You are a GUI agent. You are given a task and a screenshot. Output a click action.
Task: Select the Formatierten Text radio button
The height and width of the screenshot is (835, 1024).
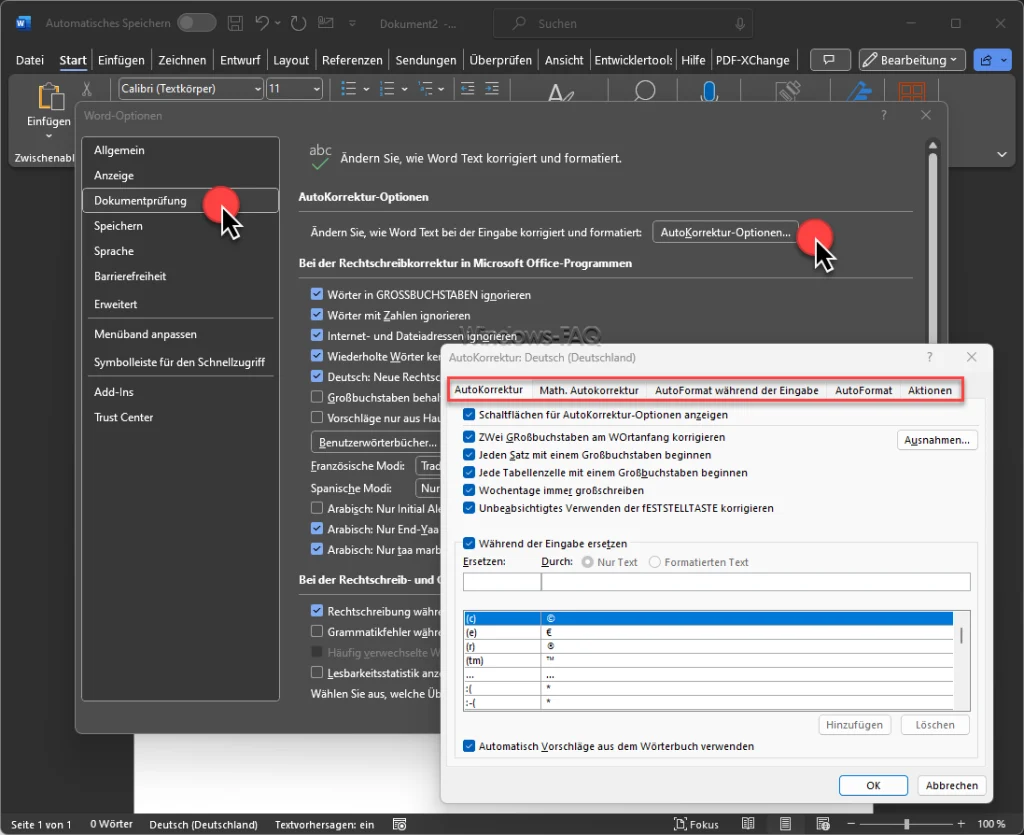(655, 562)
